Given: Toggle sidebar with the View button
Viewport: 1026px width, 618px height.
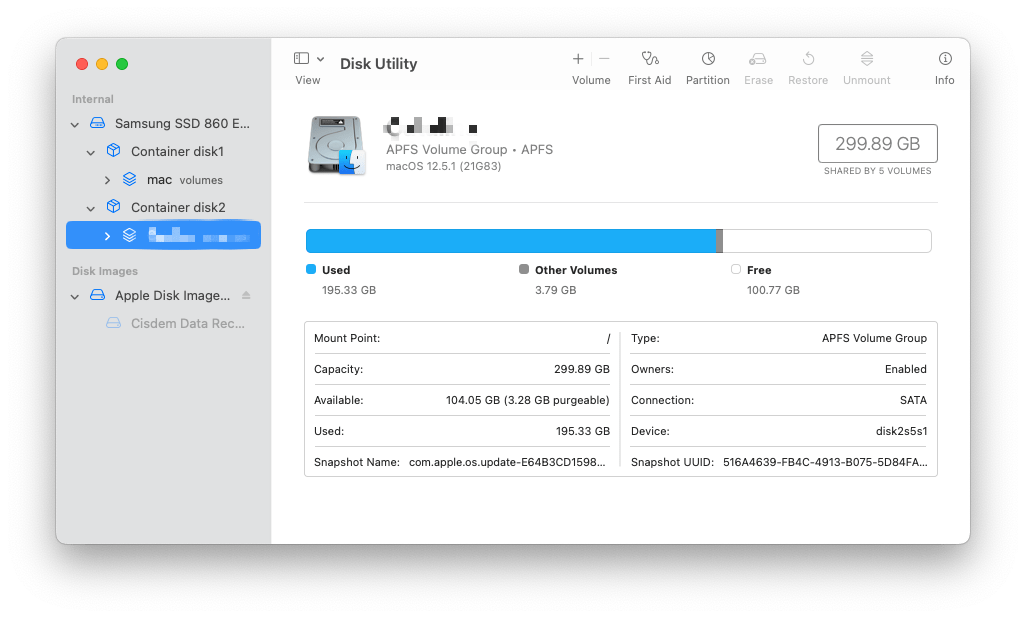Looking at the screenshot, I should click(302, 59).
